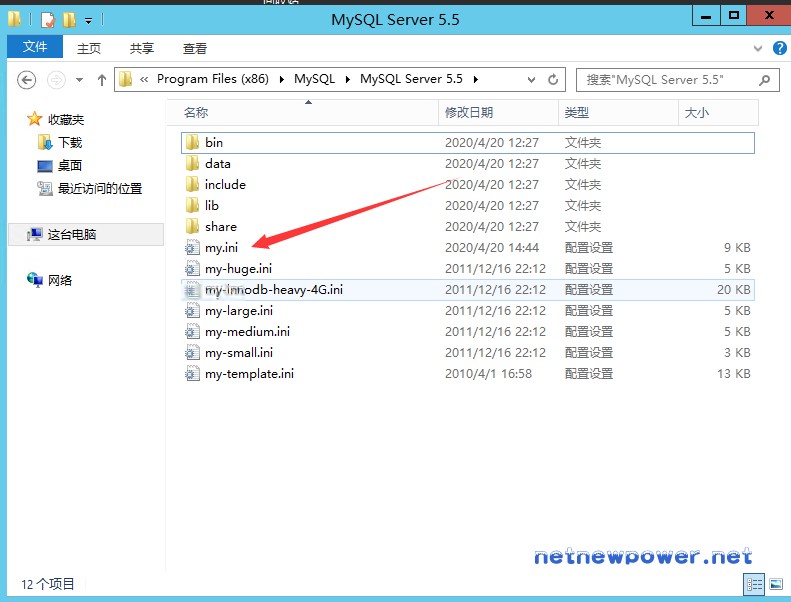
Task: Click the my.ini file icon
Action: tap(192, 248)
